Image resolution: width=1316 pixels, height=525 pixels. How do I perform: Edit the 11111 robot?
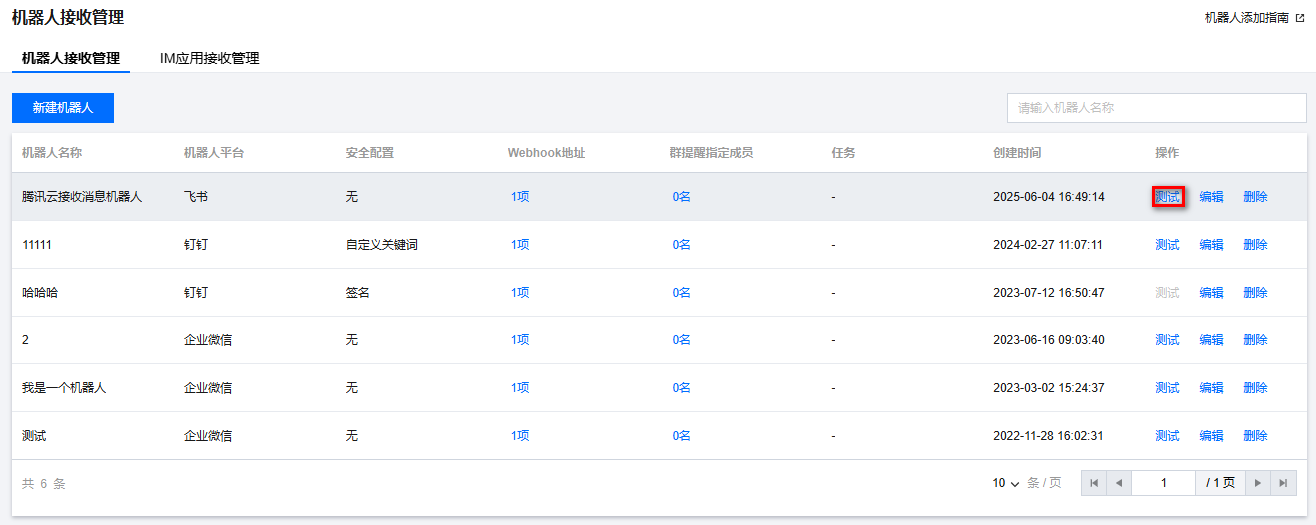point(1211,245)
